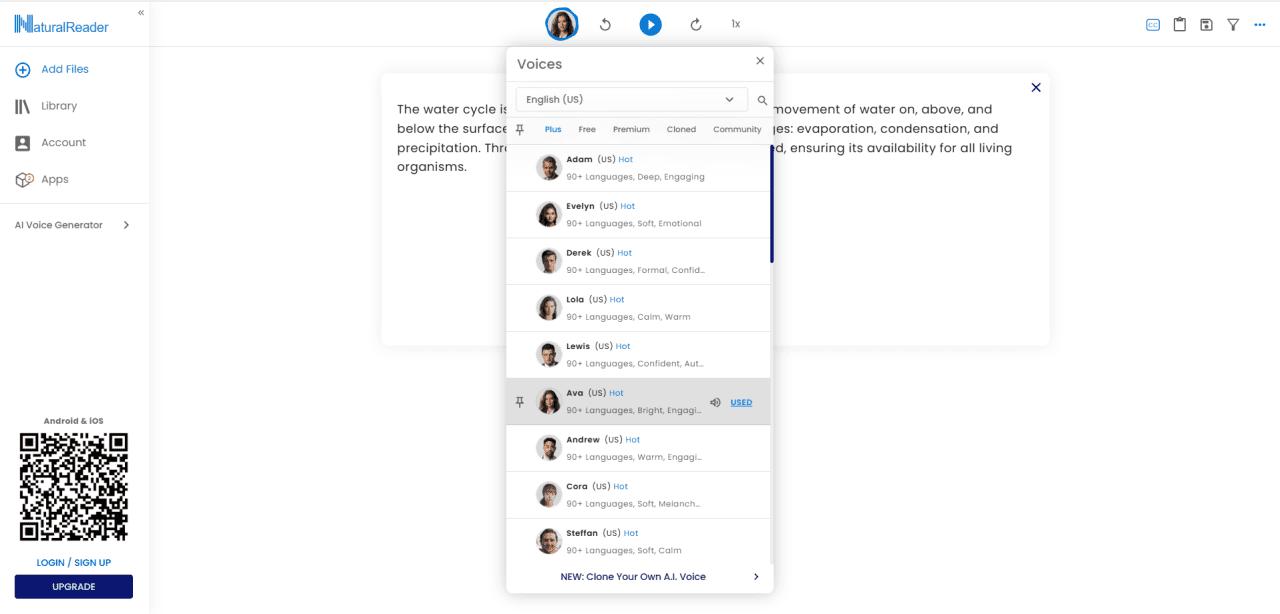Screen dimensions: 1280x614
Task: Open the English (US) language dropdown
Action: click(x=631, y=100)
